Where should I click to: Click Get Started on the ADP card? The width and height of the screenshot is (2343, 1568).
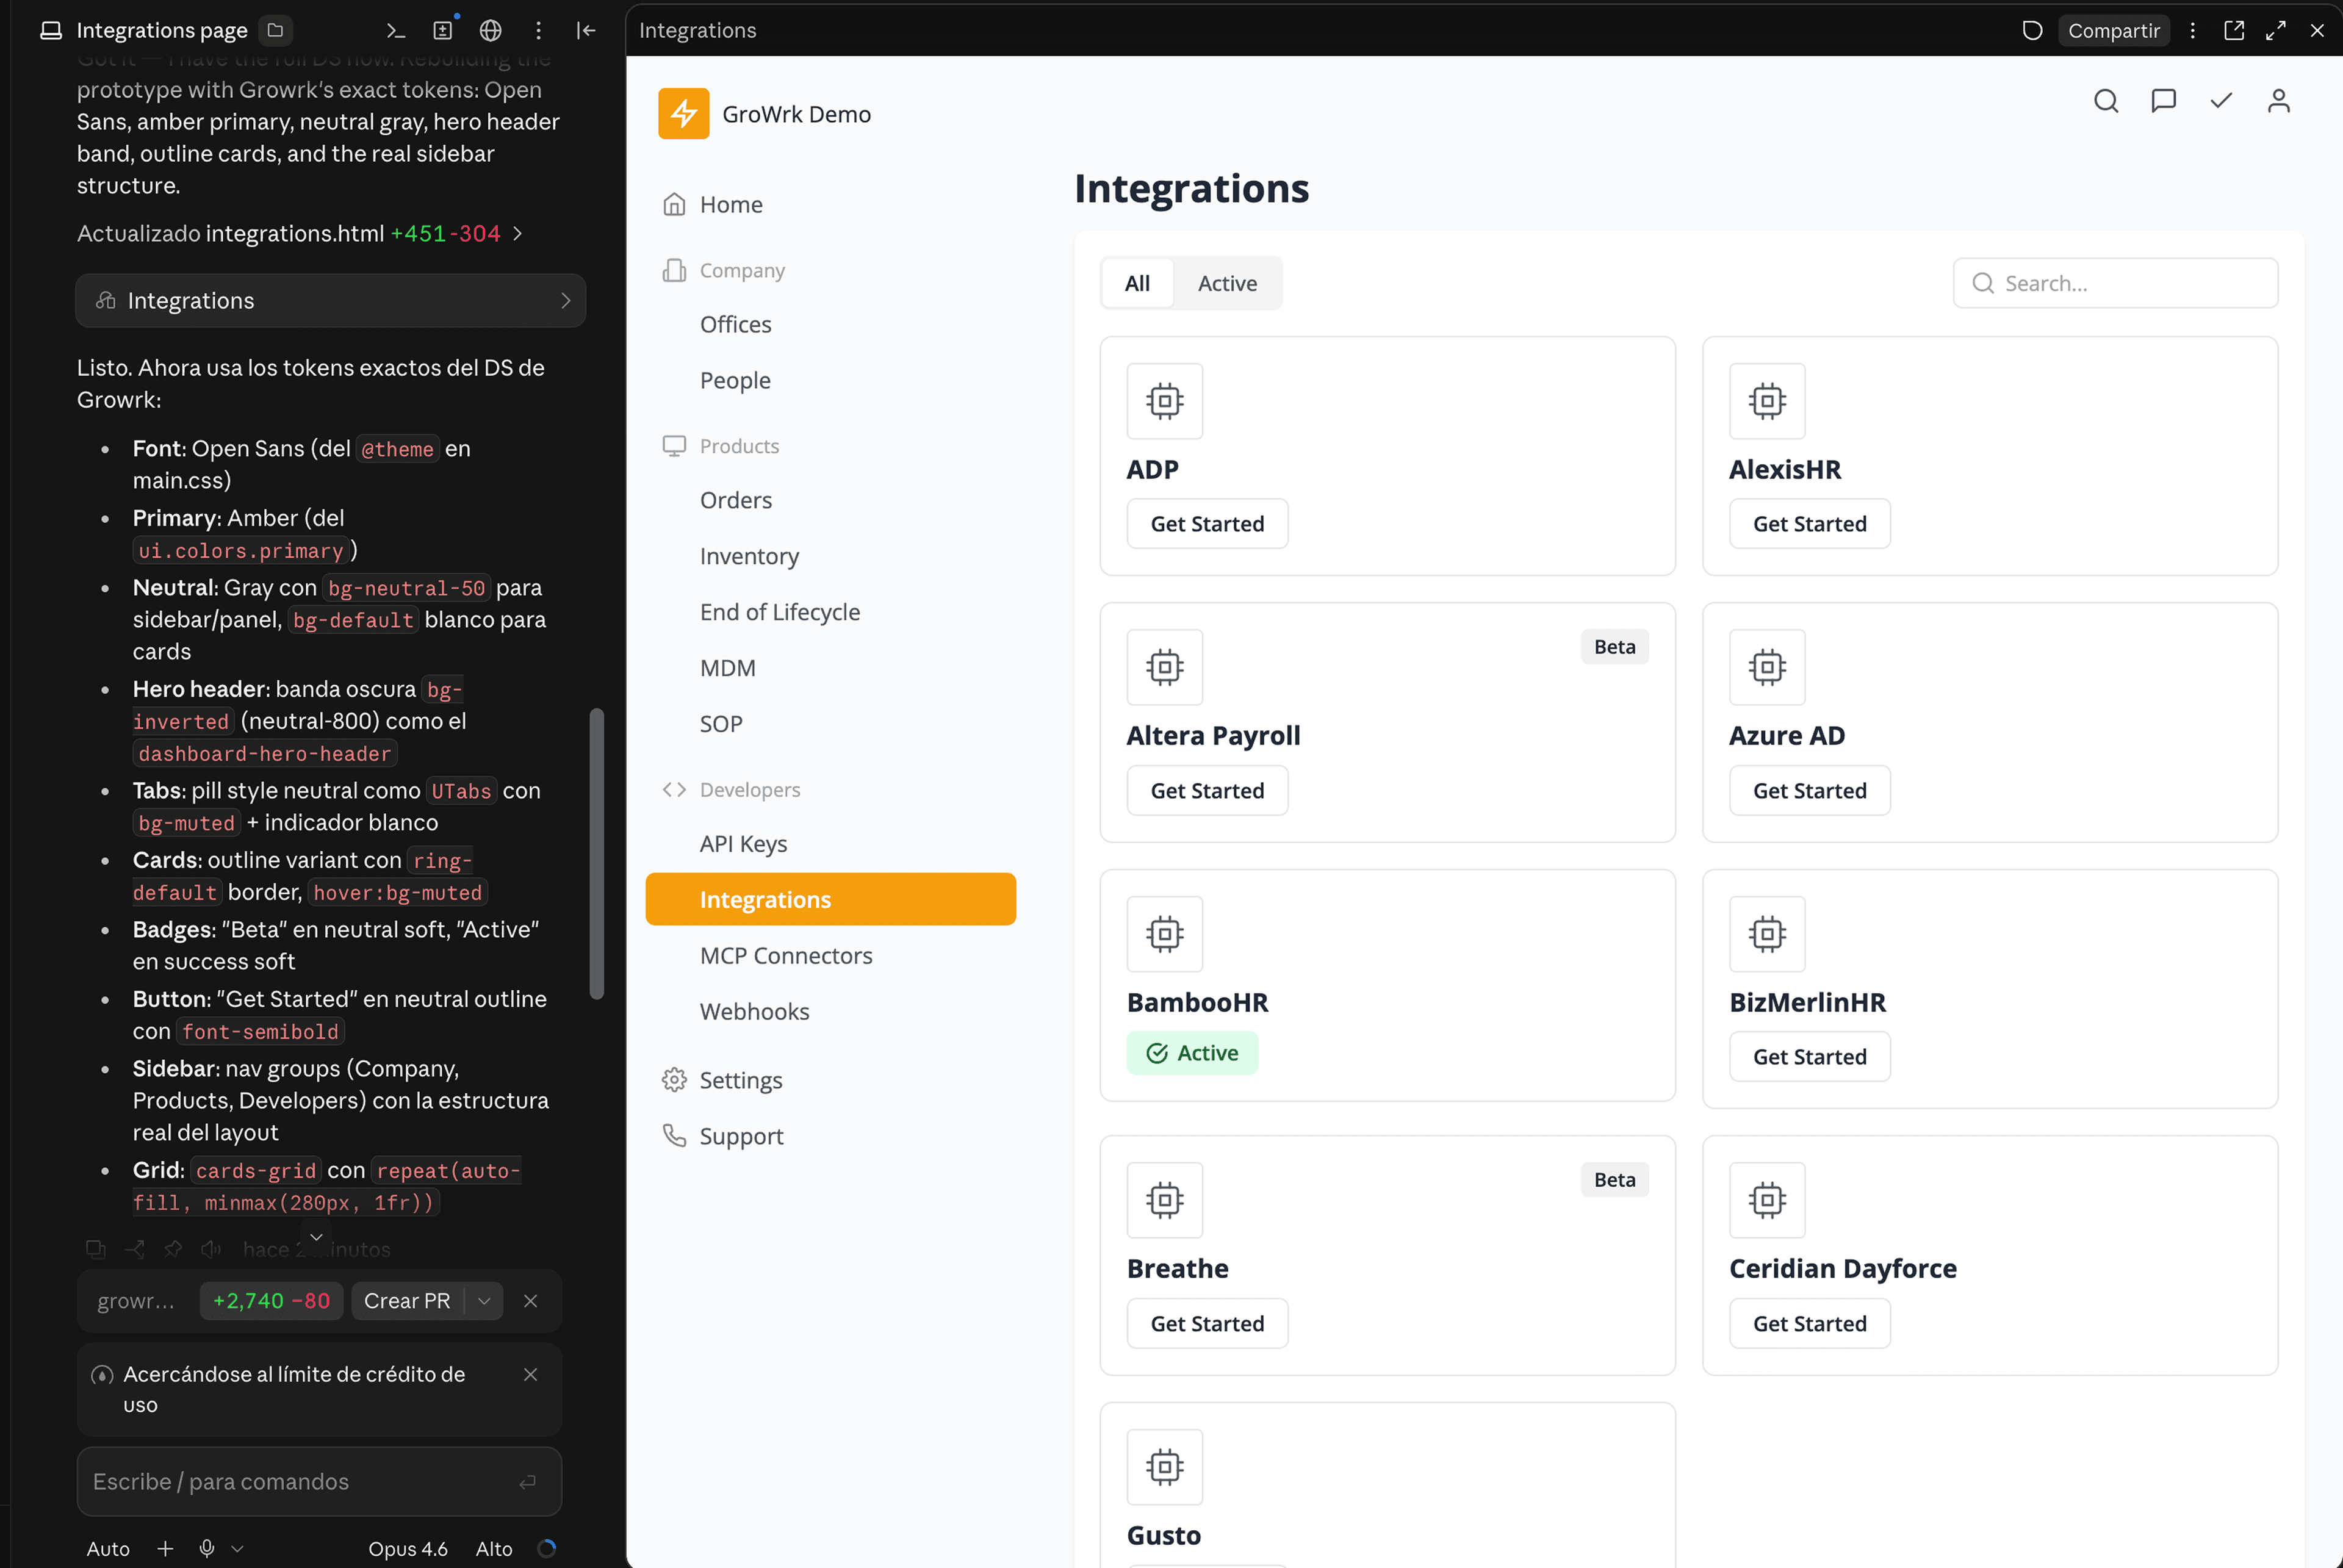pos(1207,524)
